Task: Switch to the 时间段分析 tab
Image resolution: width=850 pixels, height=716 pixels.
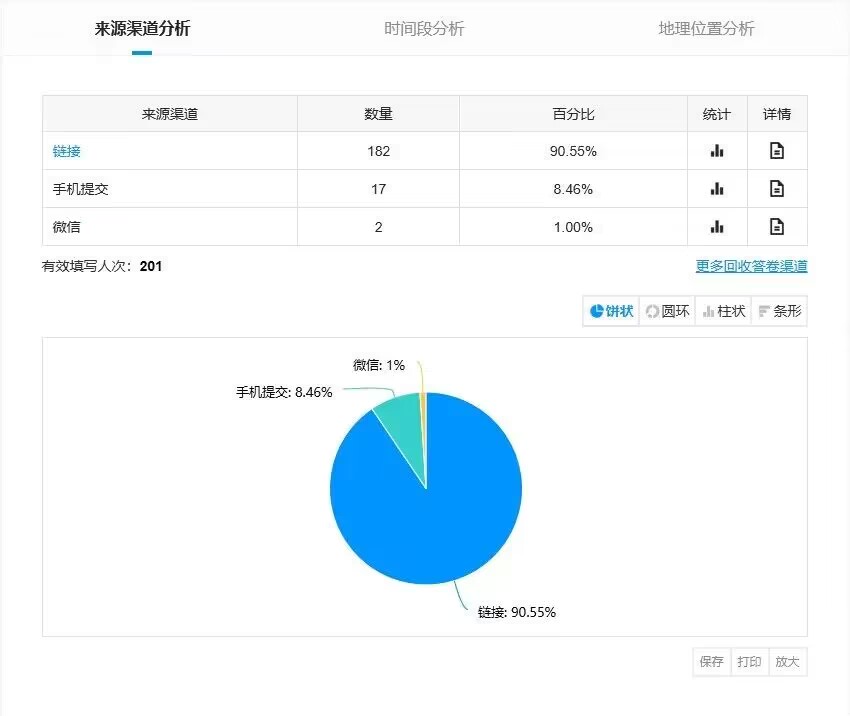Action: tap(424, 28)
